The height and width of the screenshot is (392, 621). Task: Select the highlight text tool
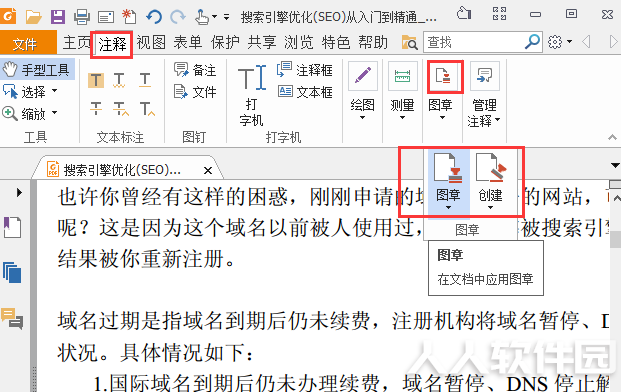click(96, 80)
